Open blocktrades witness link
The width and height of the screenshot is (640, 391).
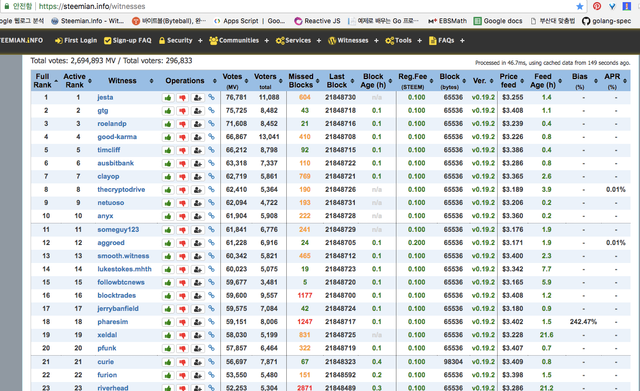(x=117, y=295)
